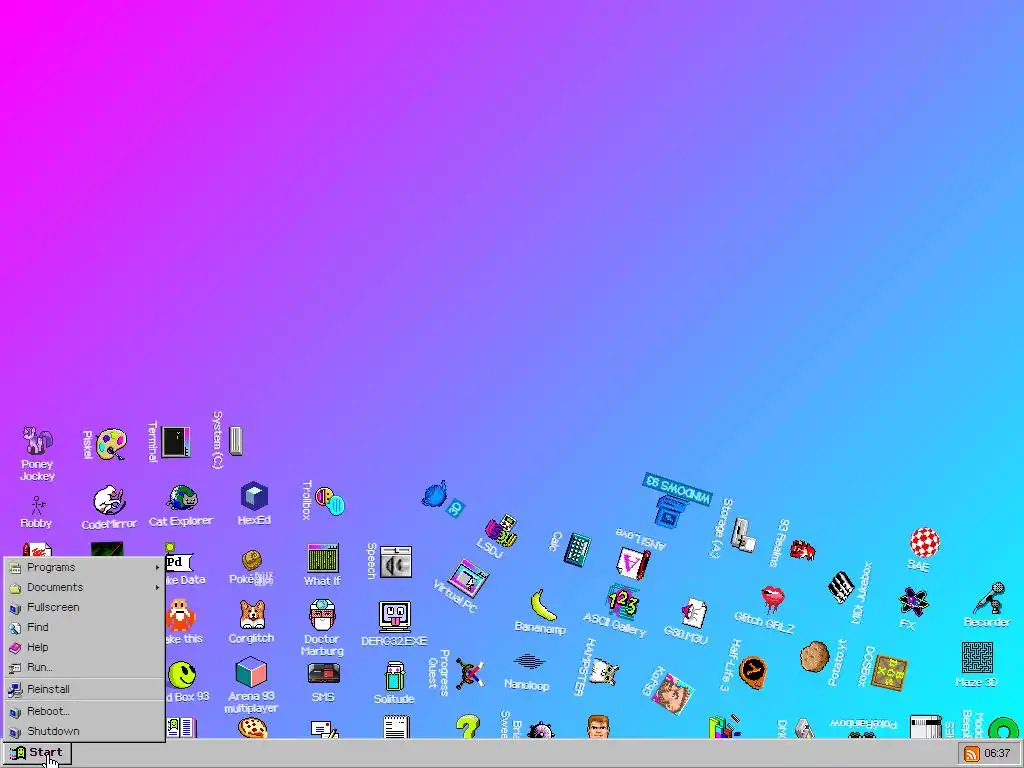Open the Virtual PC icon
Viewport: 1024px width, 768px height.
pos(469,578)
